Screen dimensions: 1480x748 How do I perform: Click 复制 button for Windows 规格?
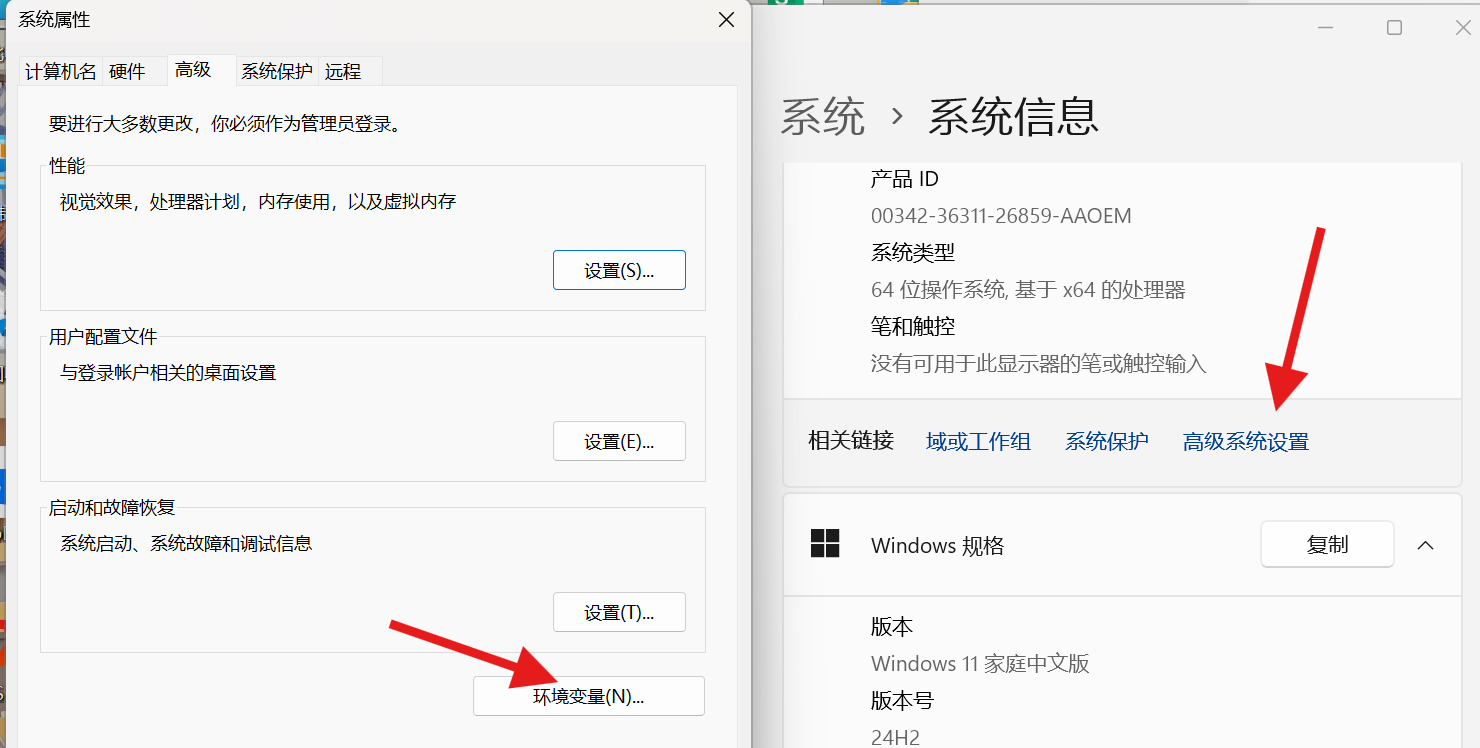coord(1327,545)
